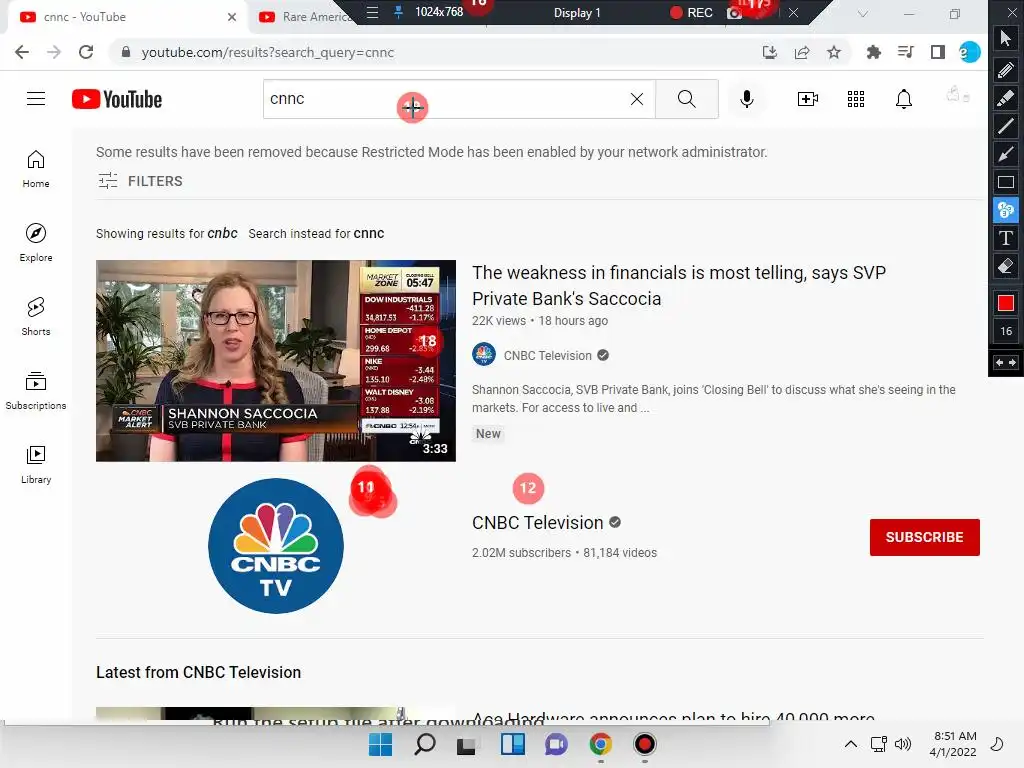Screen dimensions: 1024x768
Task: Open CNBC Television channel under video title
Action: (x=547, y=355)
